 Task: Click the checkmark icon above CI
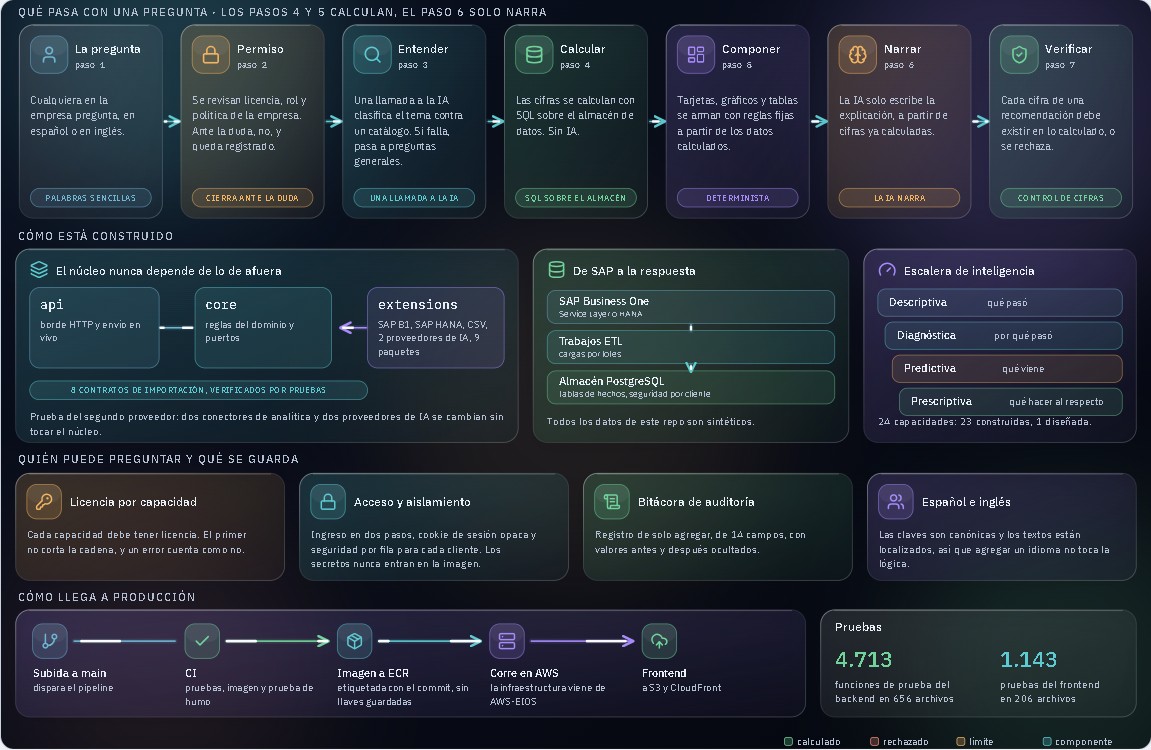point(202,641)
